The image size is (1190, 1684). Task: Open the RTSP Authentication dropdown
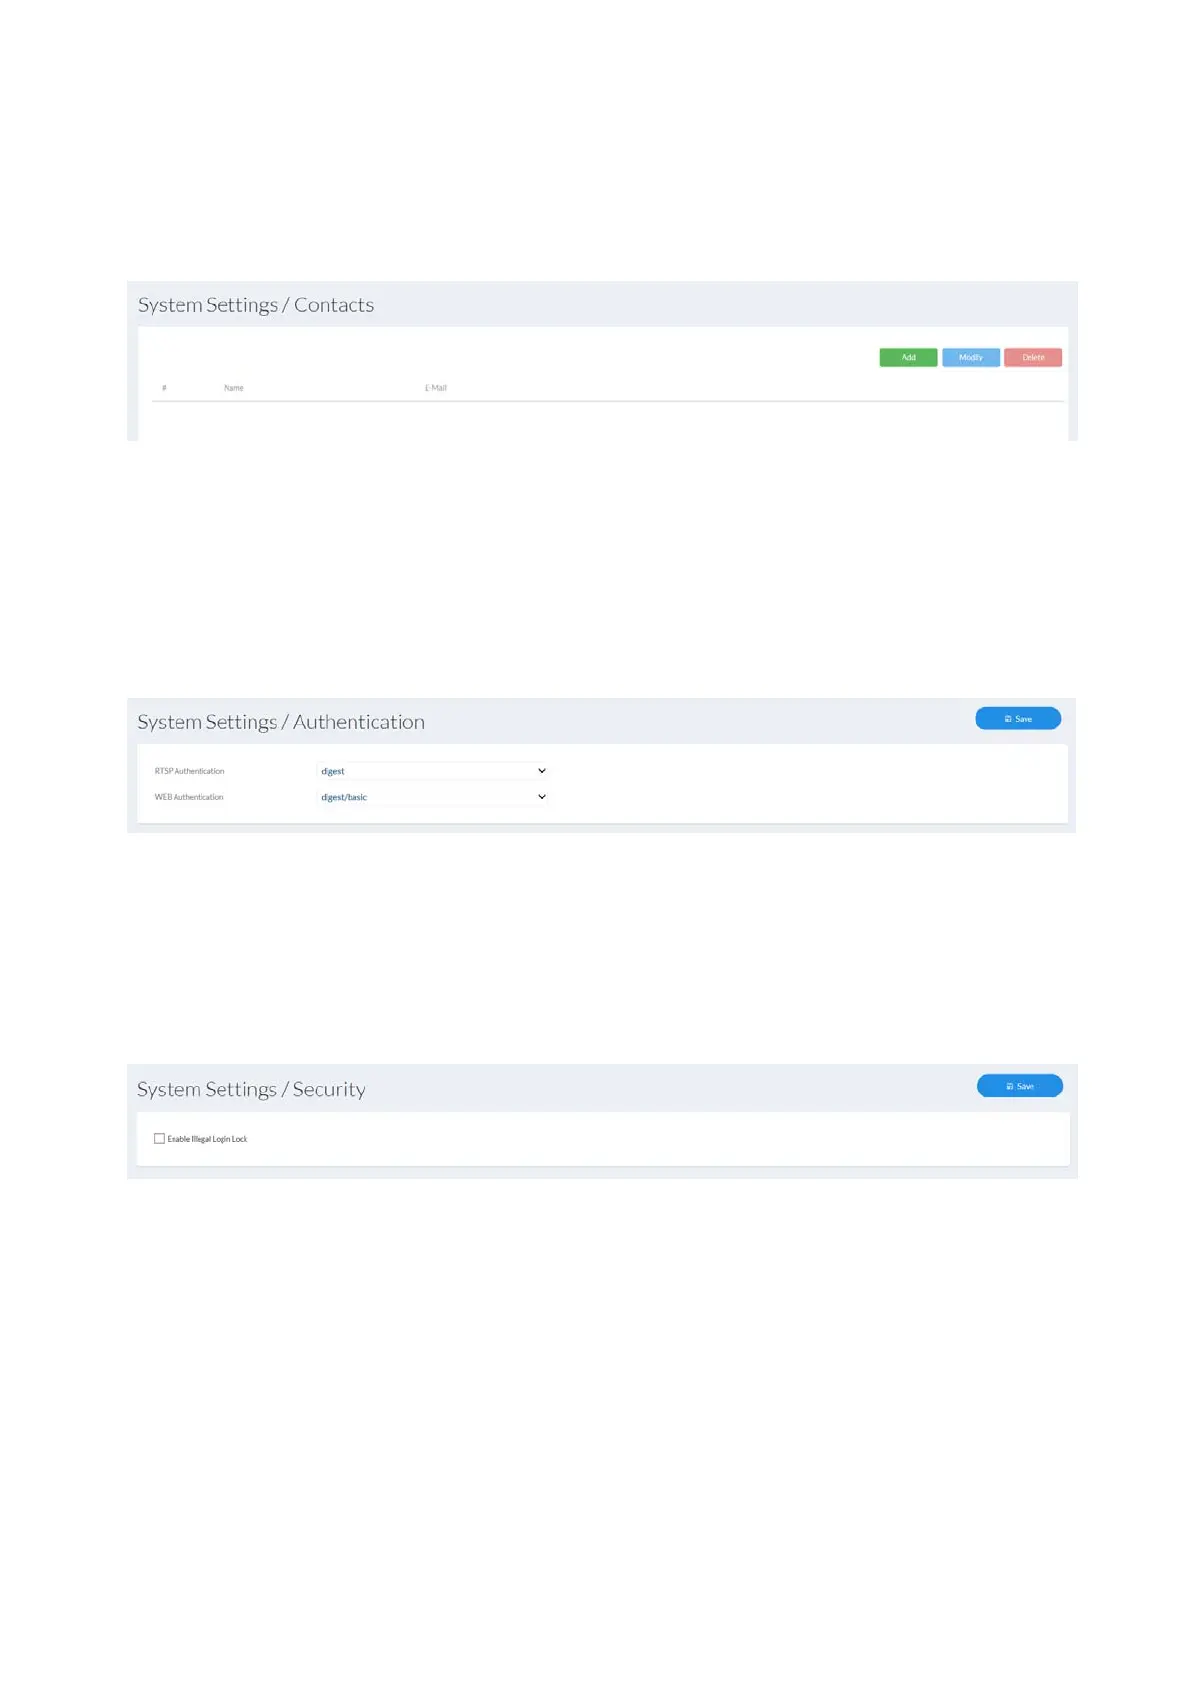(x=432, y=771)
